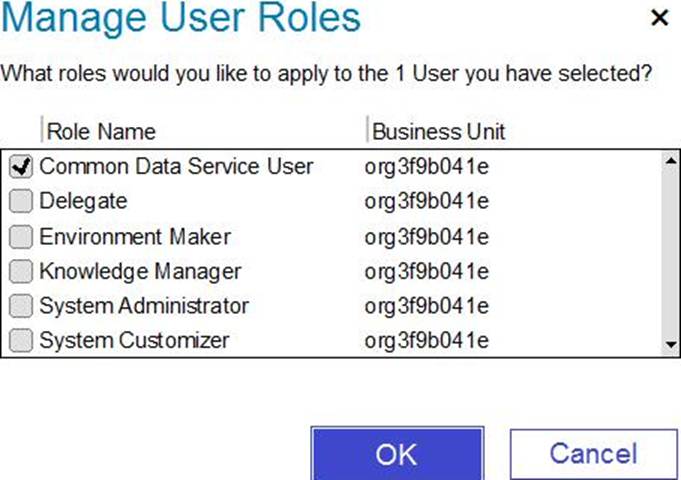Click the scroll up arrow in roles list
The width and height of the screenshot is (681, 480).
coord(671,161)
